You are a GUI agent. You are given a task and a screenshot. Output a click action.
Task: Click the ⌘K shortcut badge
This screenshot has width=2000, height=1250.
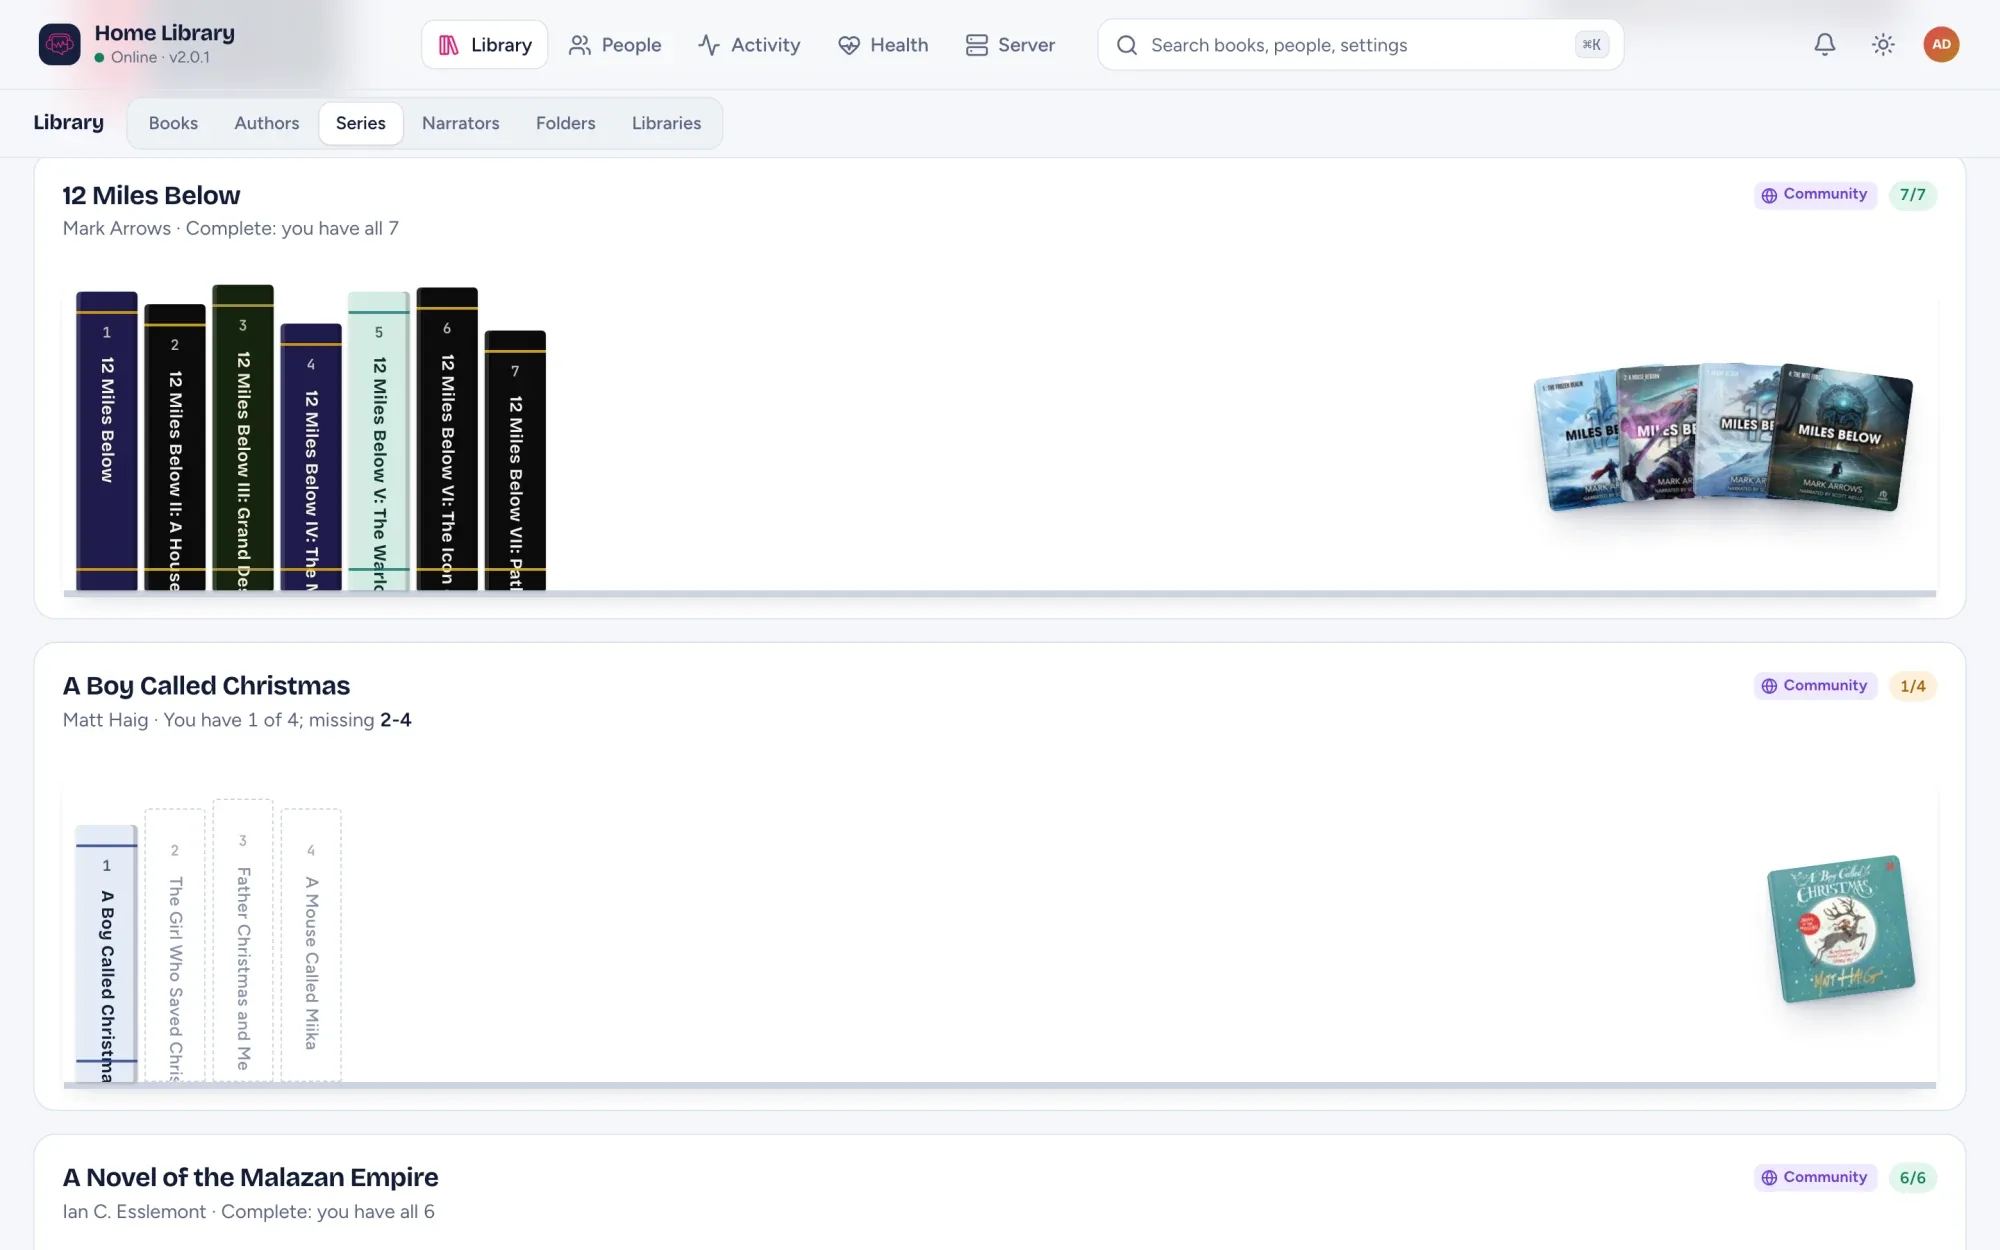(1591, 45)
